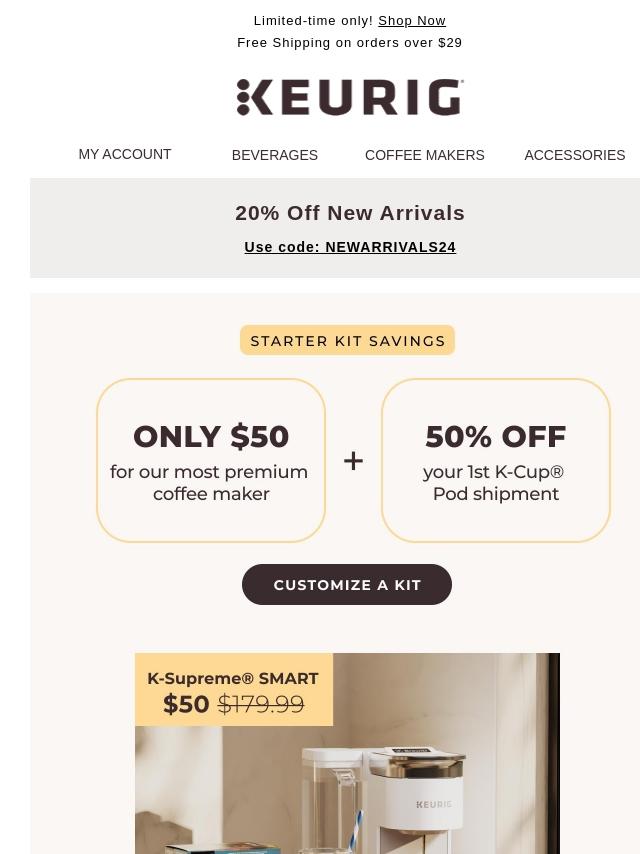This screenshot has height=854, width=640.
Task: Select the ACCESSORIES navigation item
Action: (x=575, y=155)
